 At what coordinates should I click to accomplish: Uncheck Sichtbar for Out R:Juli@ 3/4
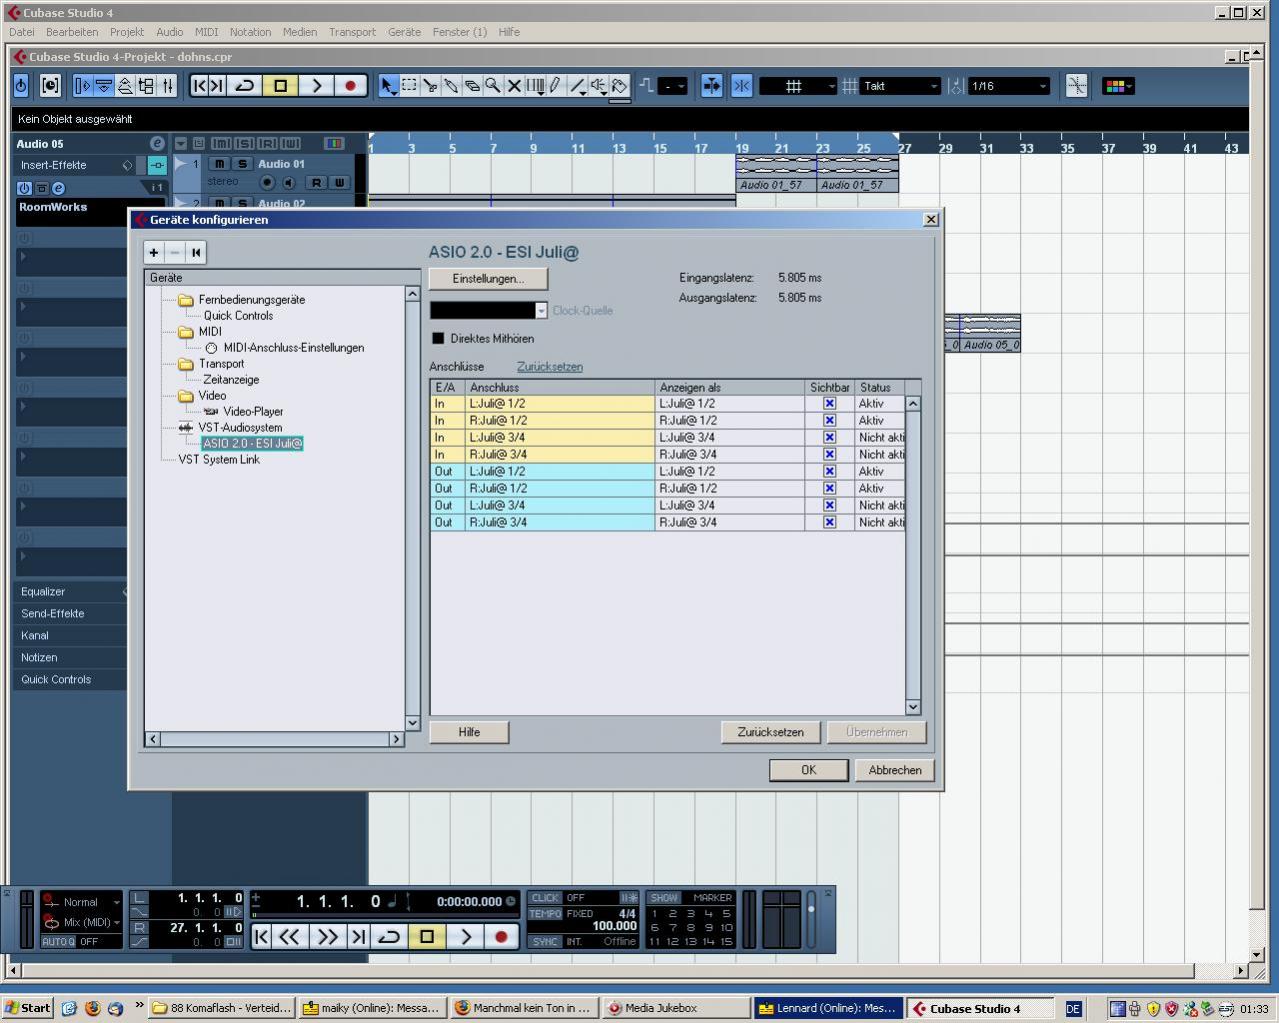click(x=829, y=523)
